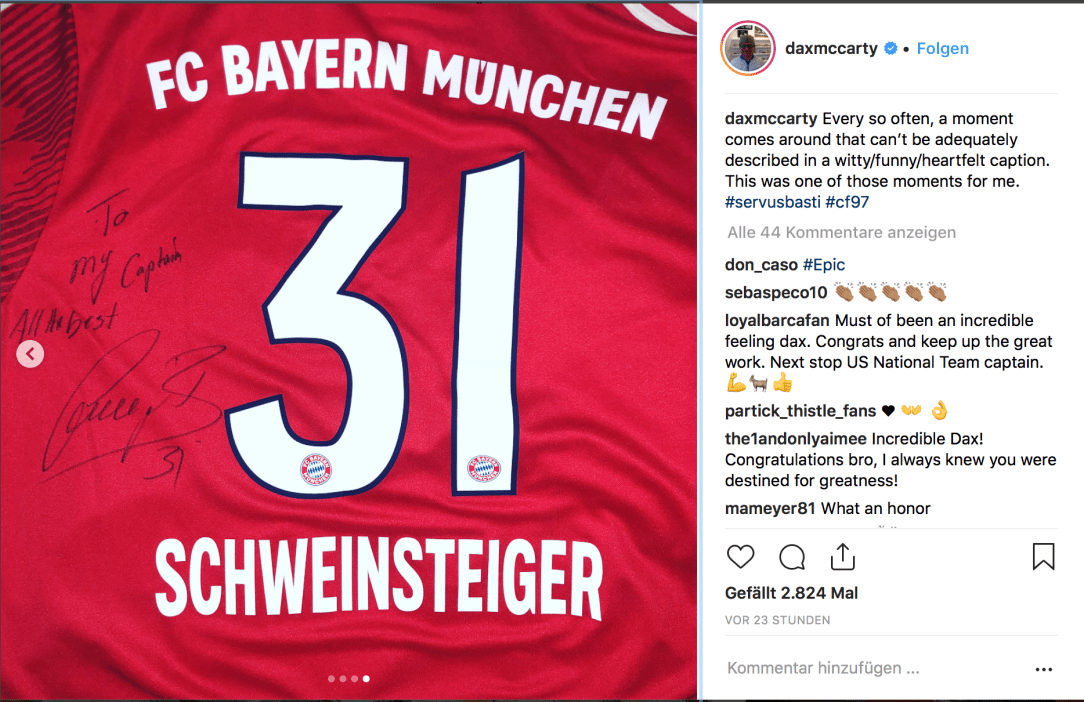Open comments via speech bubble icon

[792, 557]
